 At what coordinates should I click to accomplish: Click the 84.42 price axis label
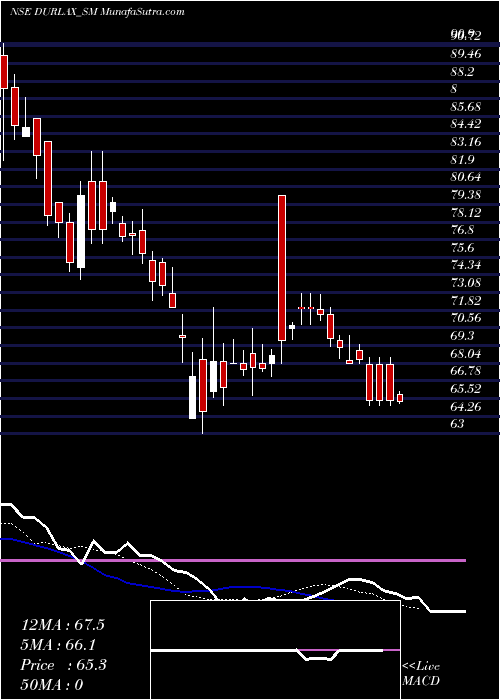click(466, 124)
